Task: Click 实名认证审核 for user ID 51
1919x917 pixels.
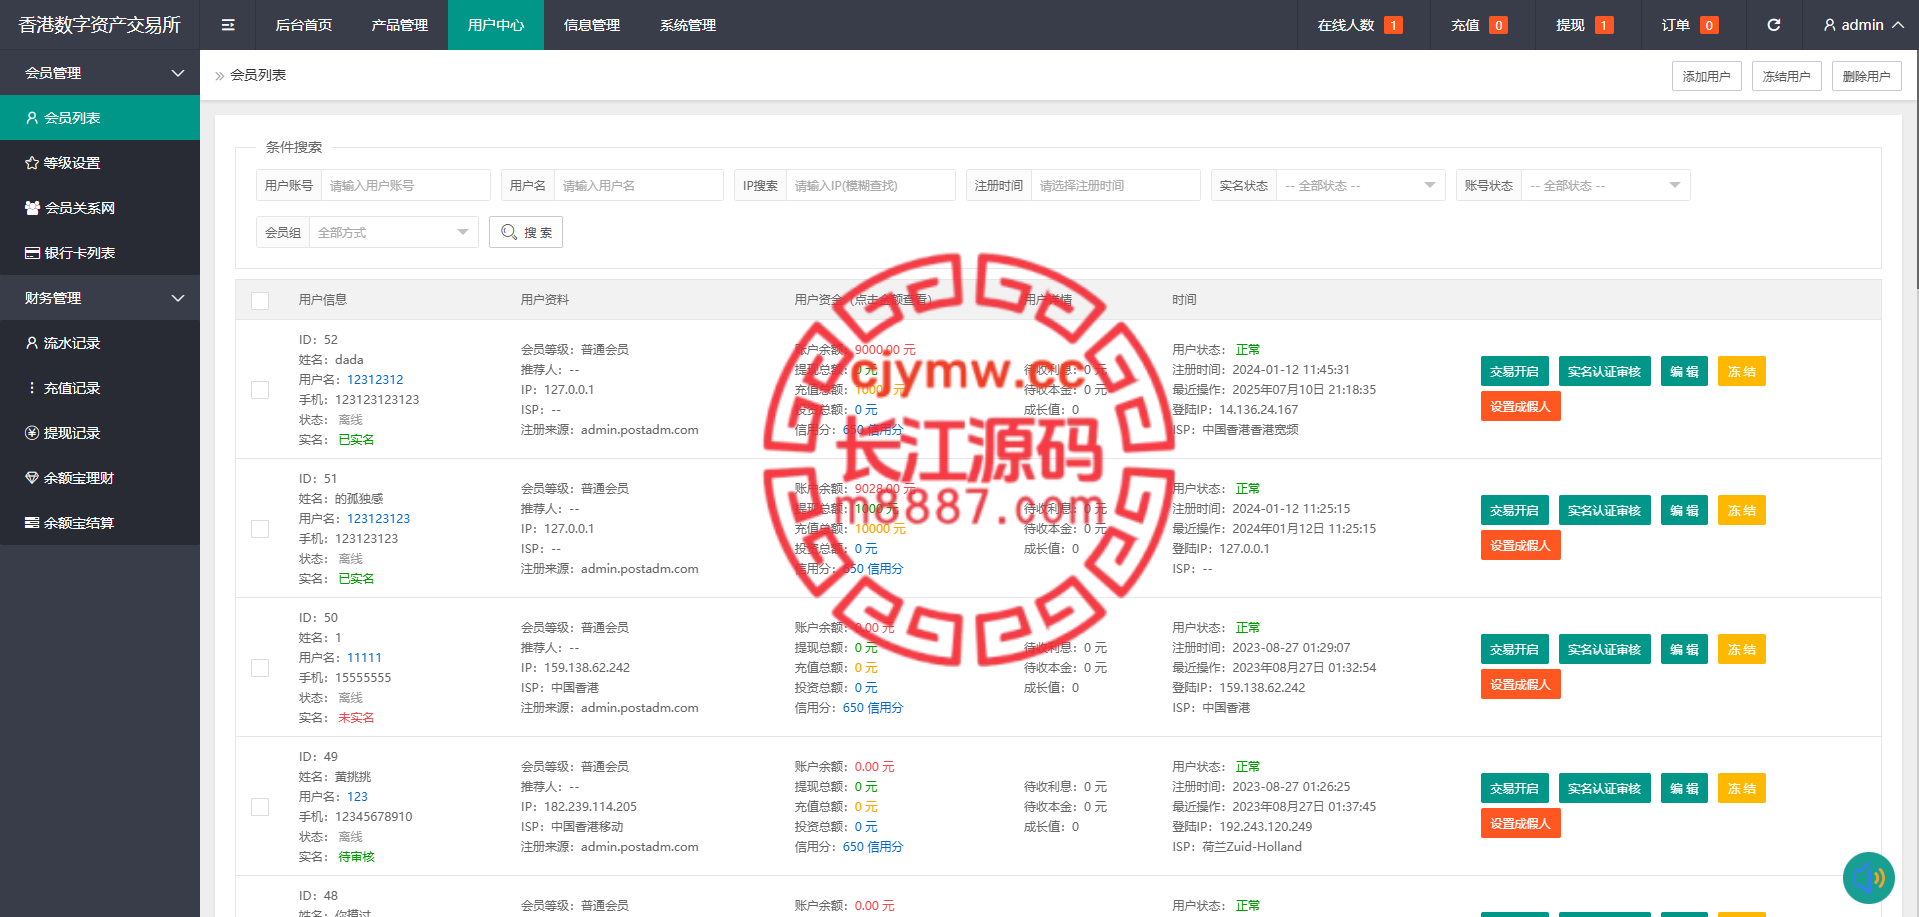Action: tap(1605, 510)
